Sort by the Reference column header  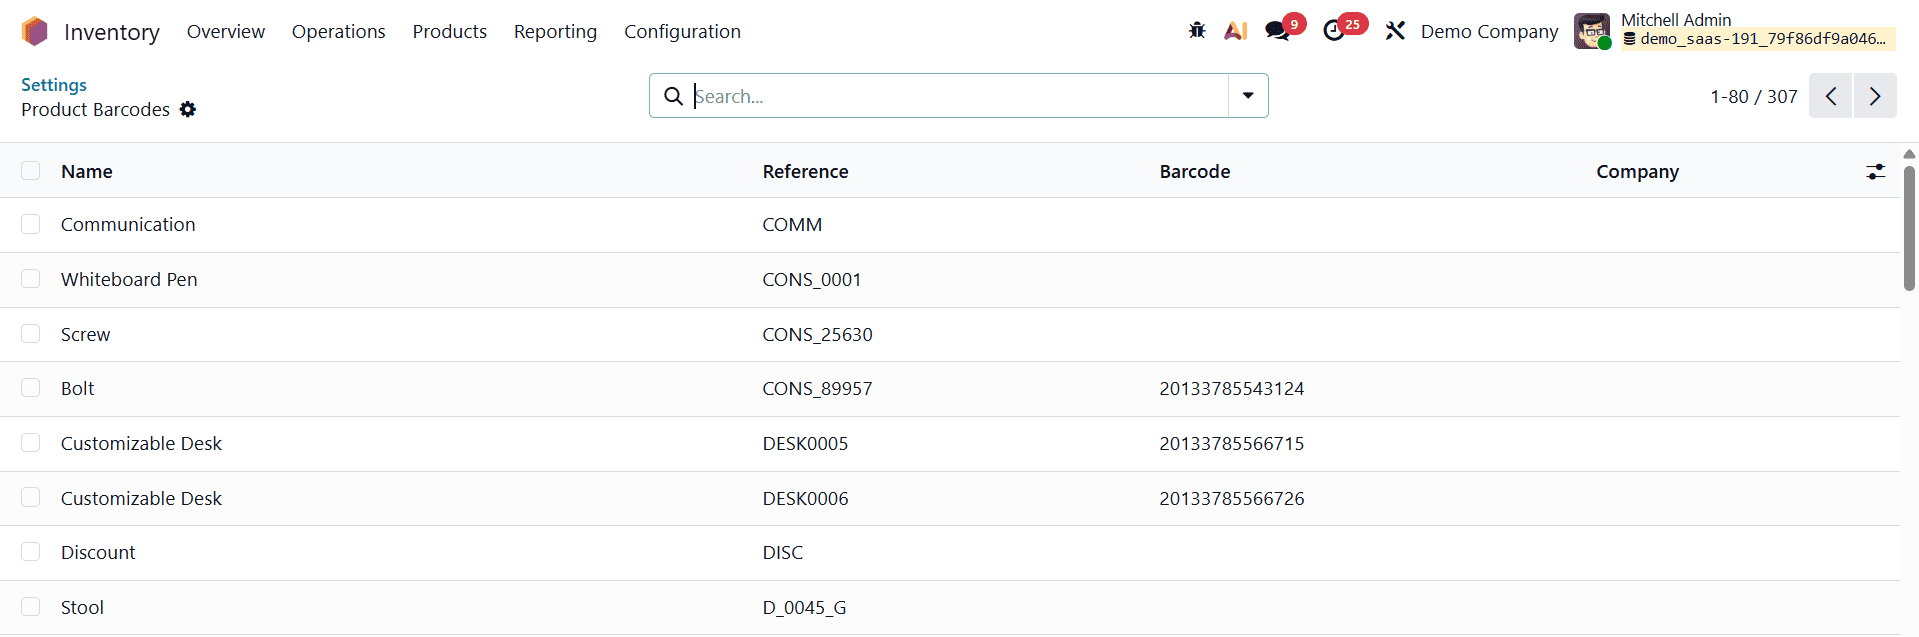pos(805,171)
